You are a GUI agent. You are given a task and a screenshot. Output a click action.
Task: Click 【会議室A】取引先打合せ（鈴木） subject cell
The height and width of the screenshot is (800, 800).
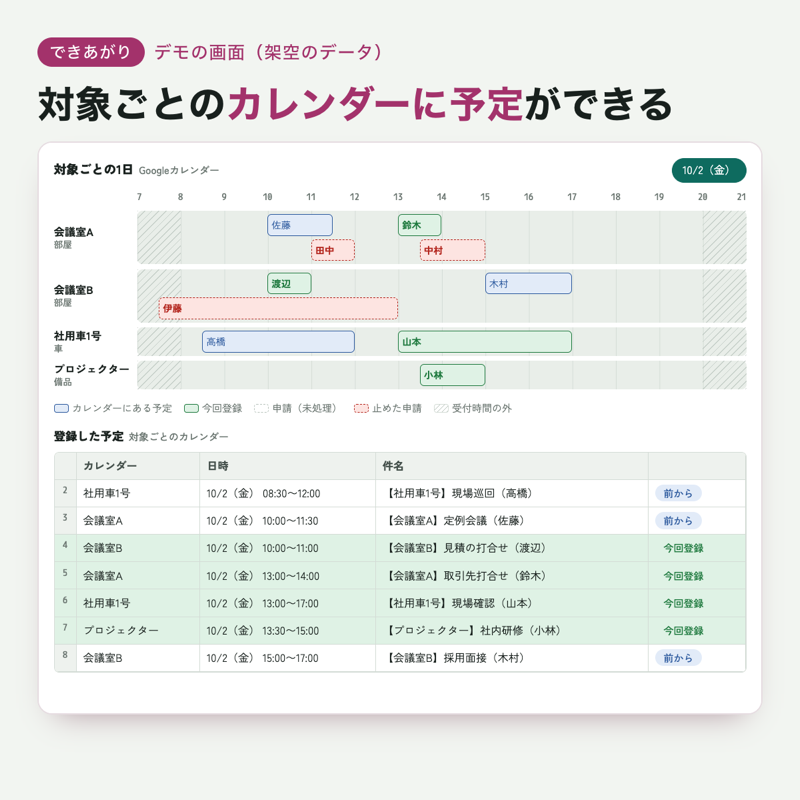tap(512, 576)
